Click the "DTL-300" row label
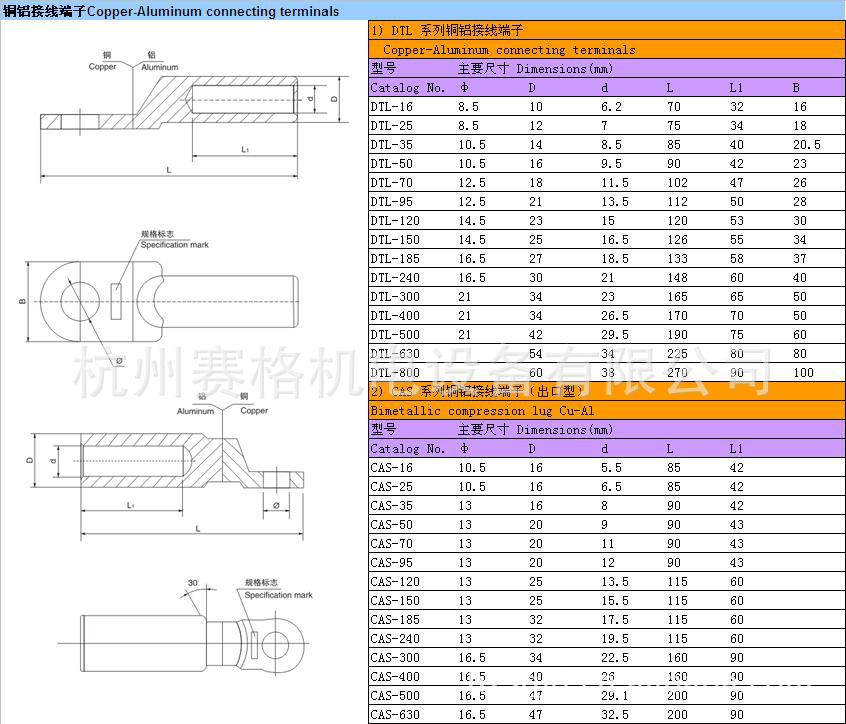Viewport: 846px width, 724px height. (x=395, y=297)
